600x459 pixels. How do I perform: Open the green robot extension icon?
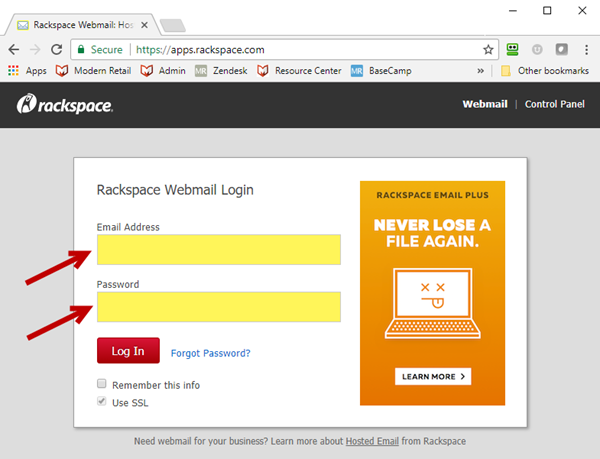pyautogui.click(x=512, y=49)
